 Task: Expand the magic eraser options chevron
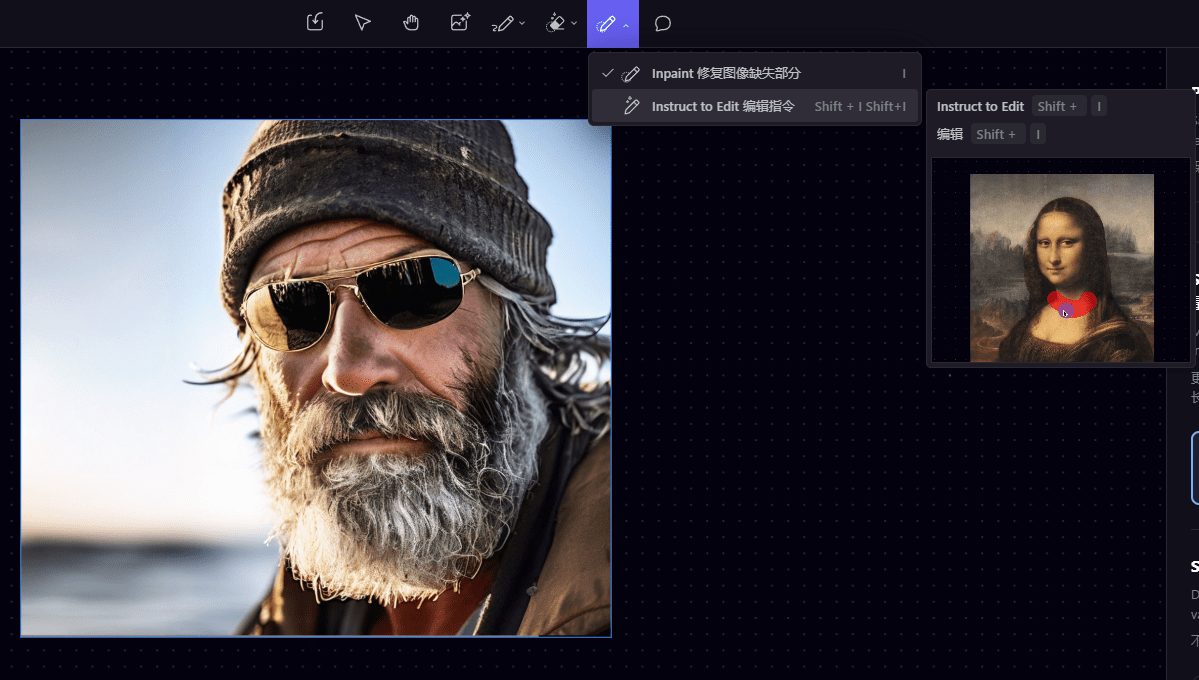click(x=574, y=24)
